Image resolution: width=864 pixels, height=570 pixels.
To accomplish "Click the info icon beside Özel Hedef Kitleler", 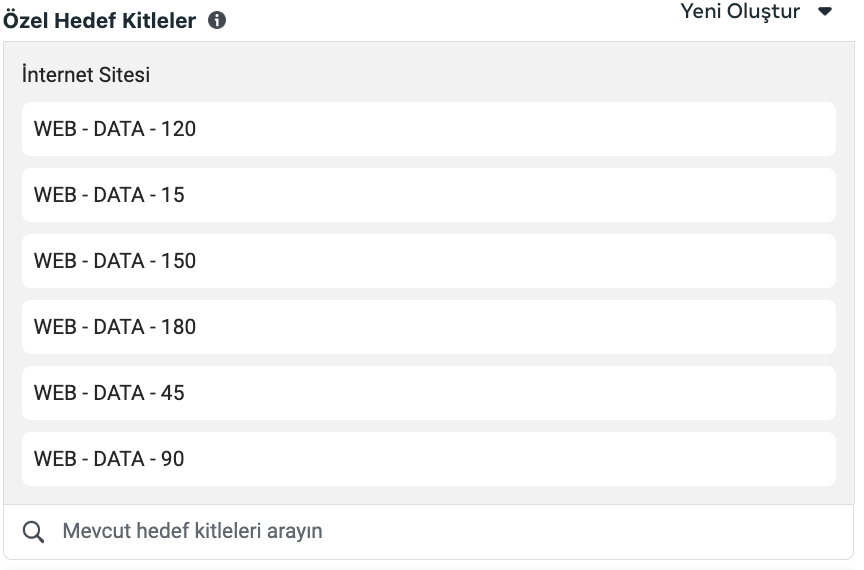I will tap(217, 21).
